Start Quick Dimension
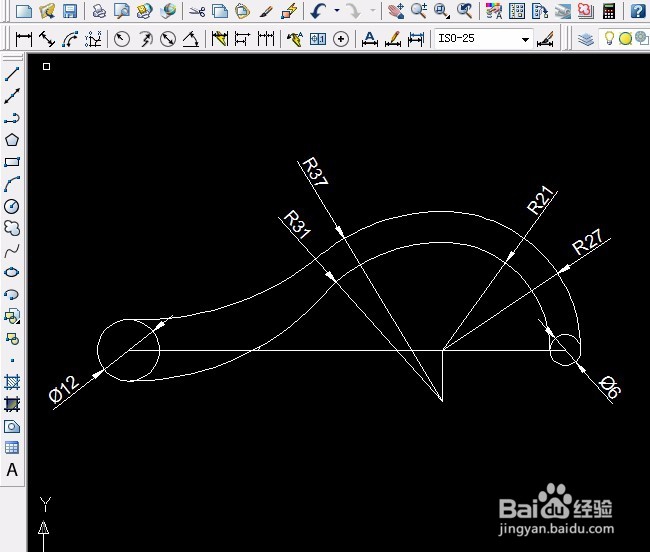Screen dimensions: 650x552 click(220, 39)
